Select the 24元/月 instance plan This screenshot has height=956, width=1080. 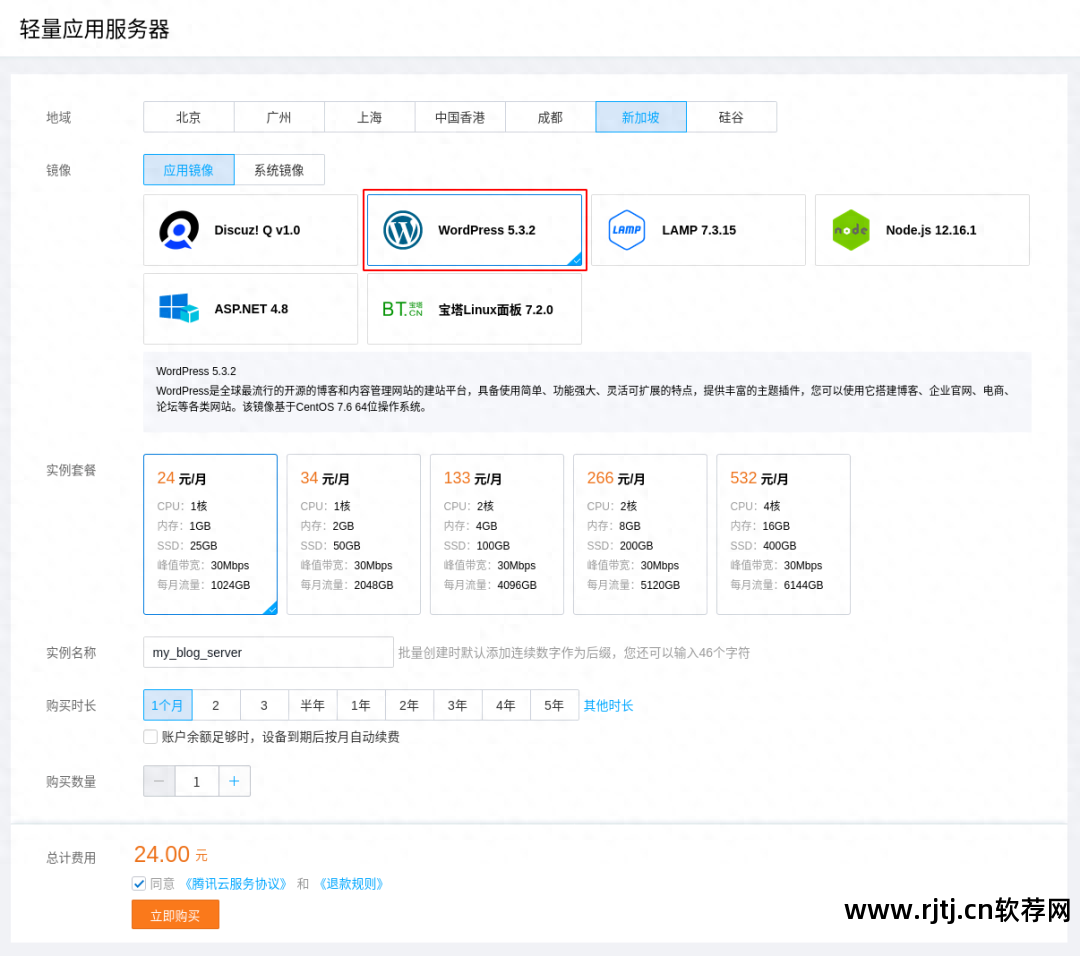[210, 534]
